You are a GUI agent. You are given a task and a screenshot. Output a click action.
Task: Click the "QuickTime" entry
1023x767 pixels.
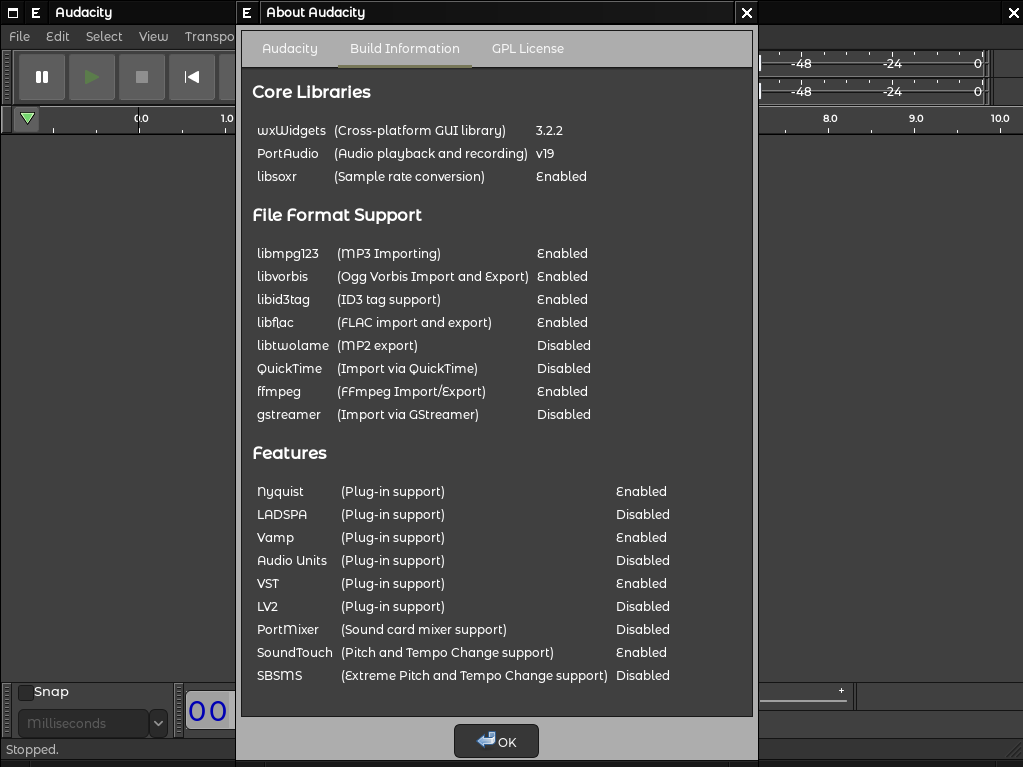(290, 368)
